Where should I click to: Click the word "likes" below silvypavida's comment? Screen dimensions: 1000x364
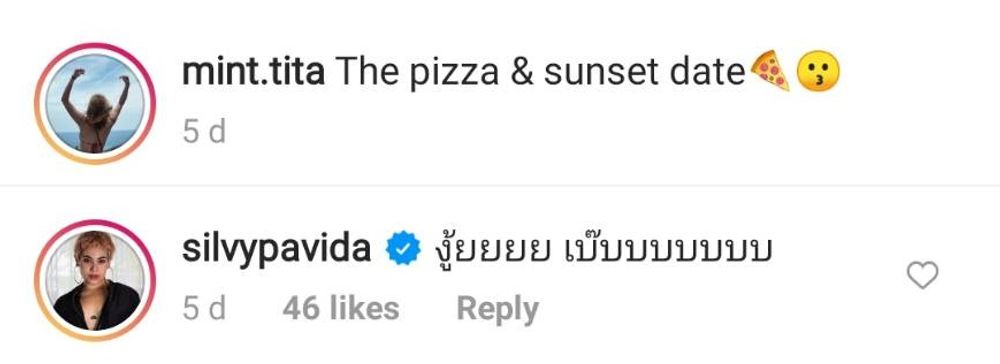(364, 309)
